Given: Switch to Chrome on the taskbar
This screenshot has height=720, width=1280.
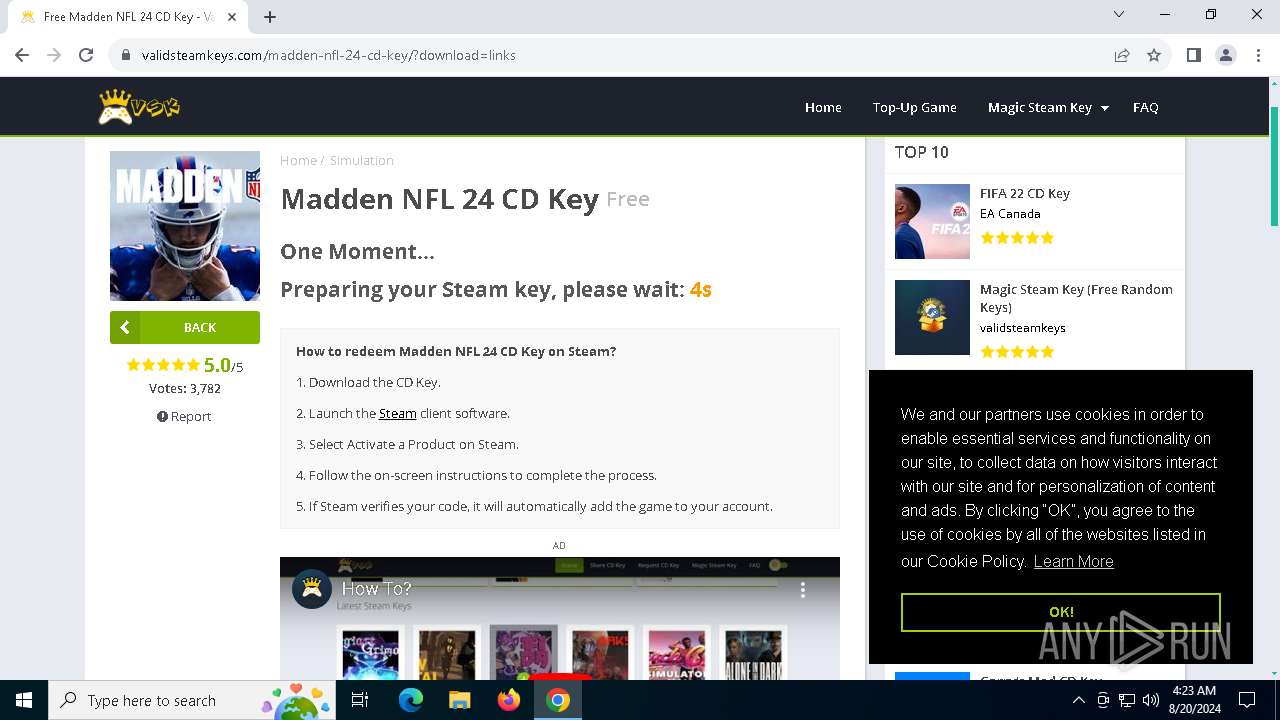Looking at the screenshot, I should 558,700.
